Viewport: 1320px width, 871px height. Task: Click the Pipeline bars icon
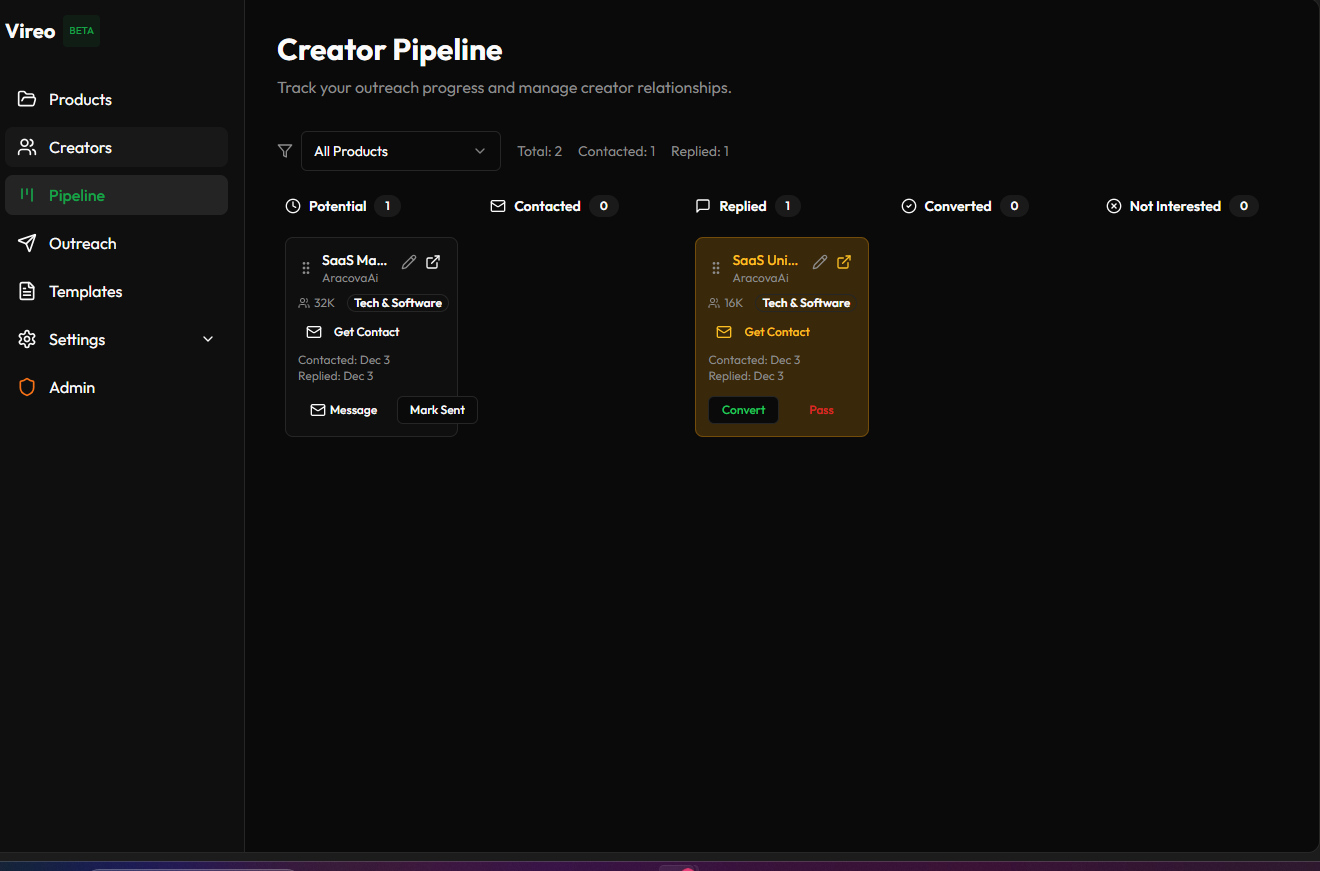coord(27,195)
